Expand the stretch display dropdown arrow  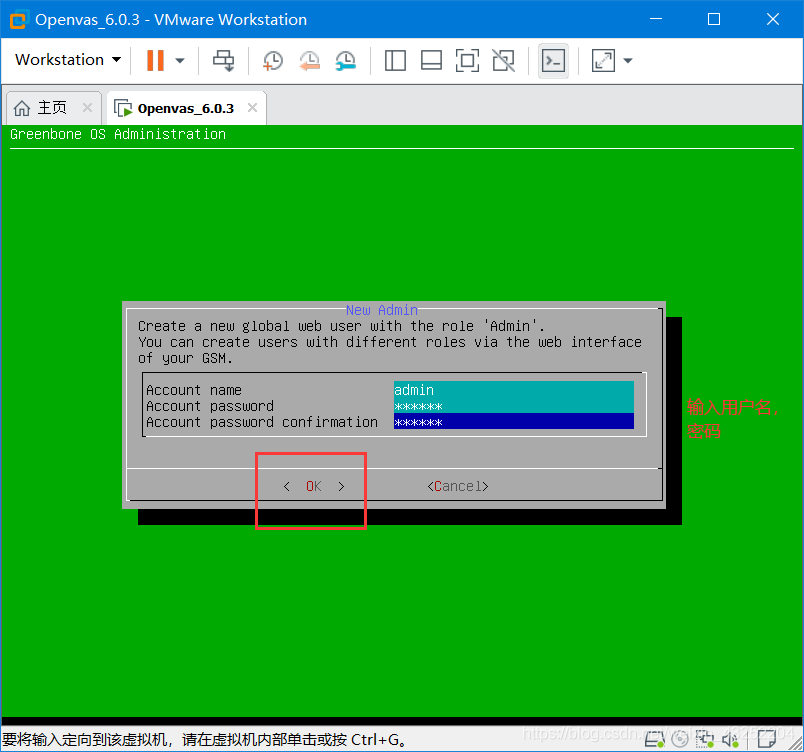(628, 60)
